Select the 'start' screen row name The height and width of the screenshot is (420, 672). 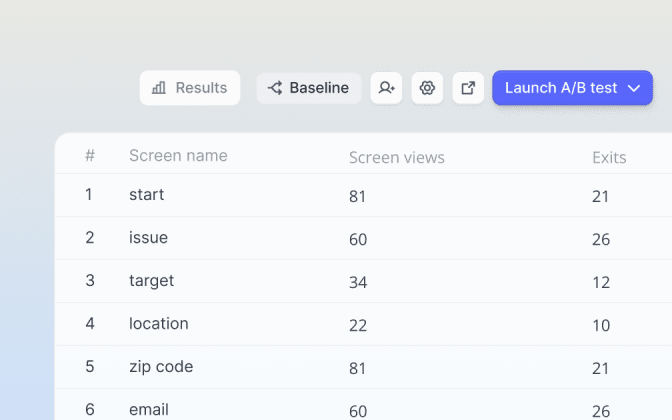147,195
